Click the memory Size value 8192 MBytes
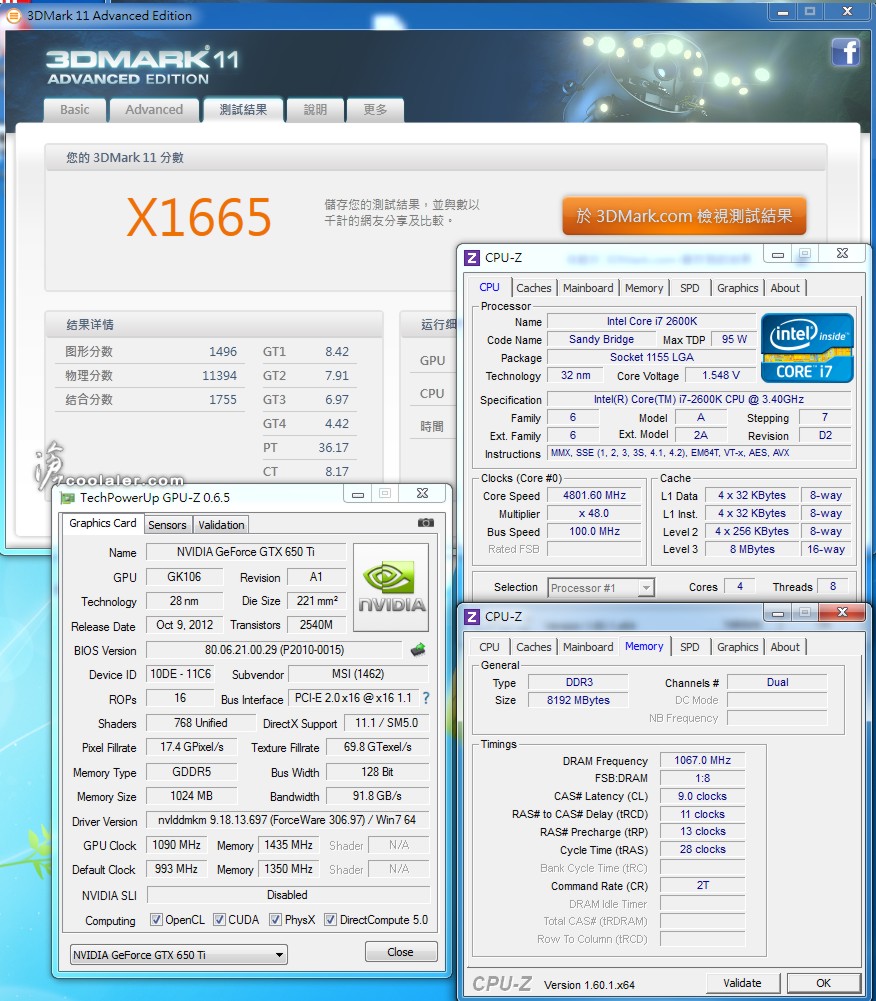Viewport: 876px width, 1001px height. pos(578,700)
